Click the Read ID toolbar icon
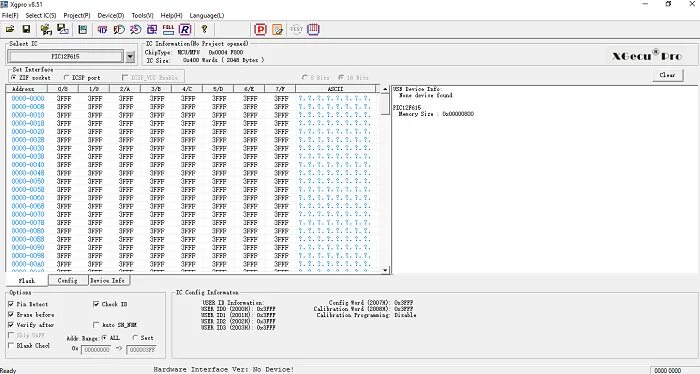This screenshot has width=700, height=374. (102, 29)
